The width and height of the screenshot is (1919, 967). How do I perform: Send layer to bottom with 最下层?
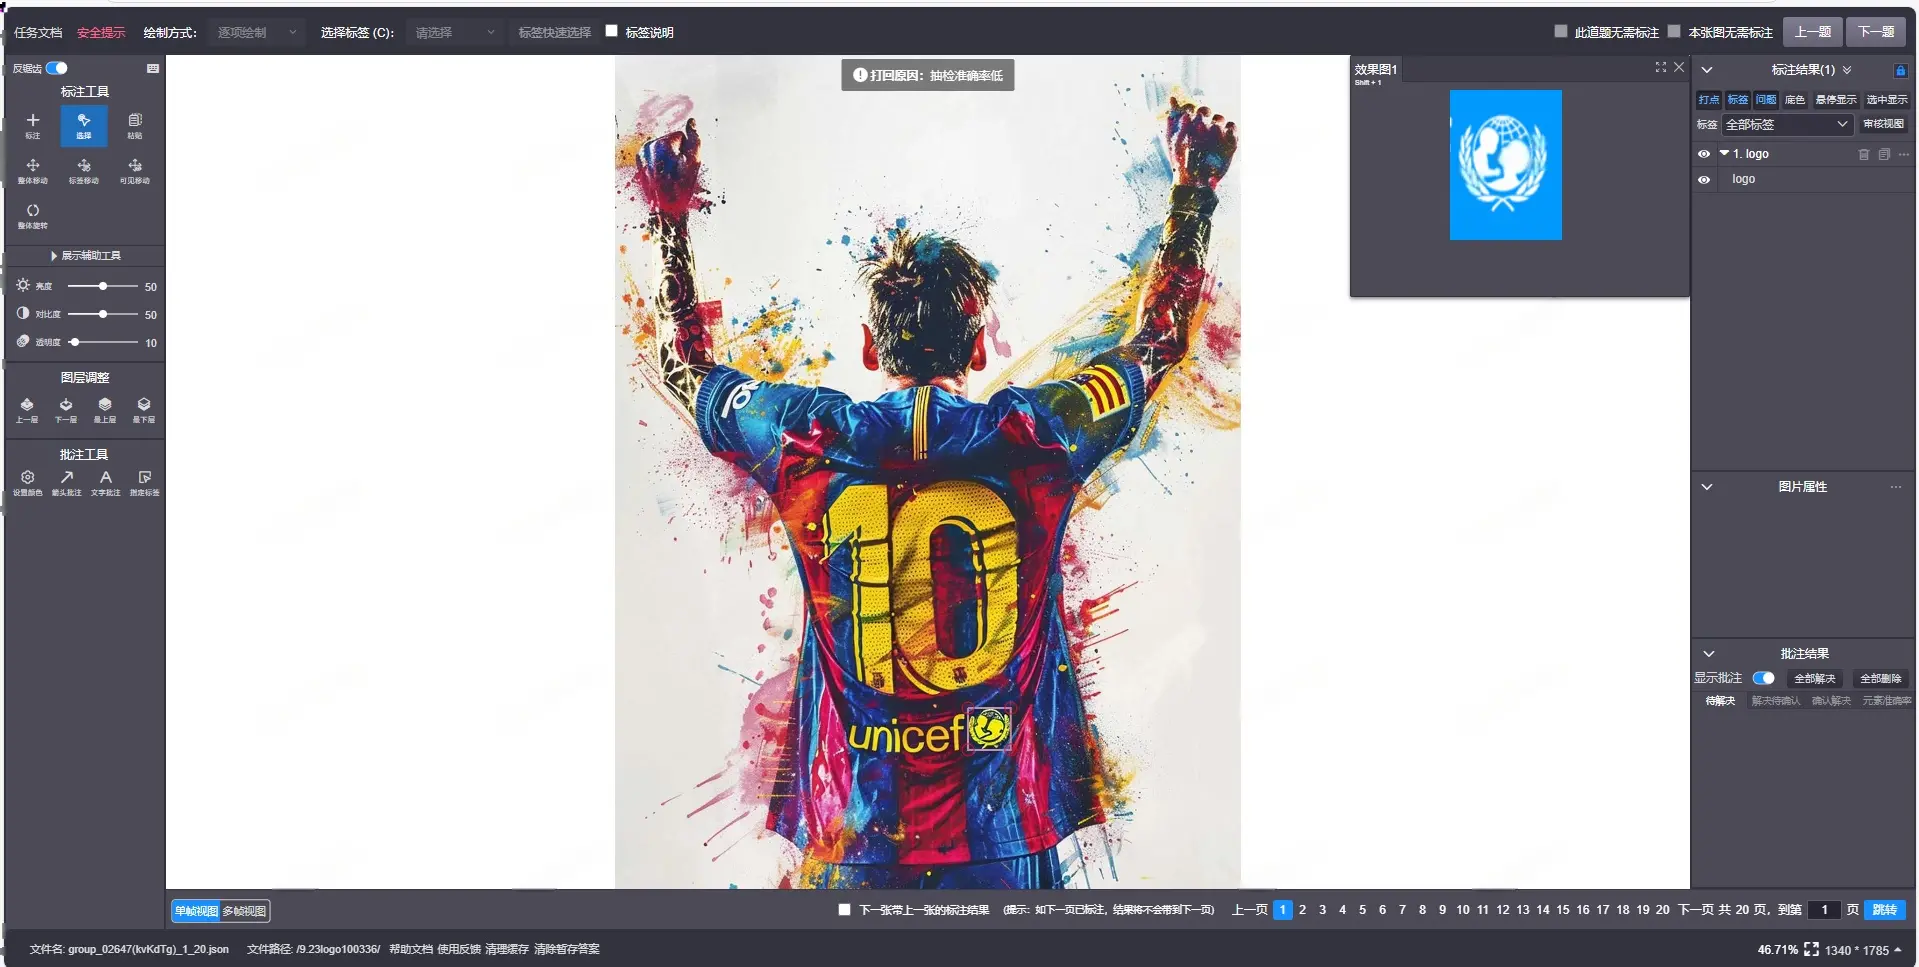coord(144,409)
